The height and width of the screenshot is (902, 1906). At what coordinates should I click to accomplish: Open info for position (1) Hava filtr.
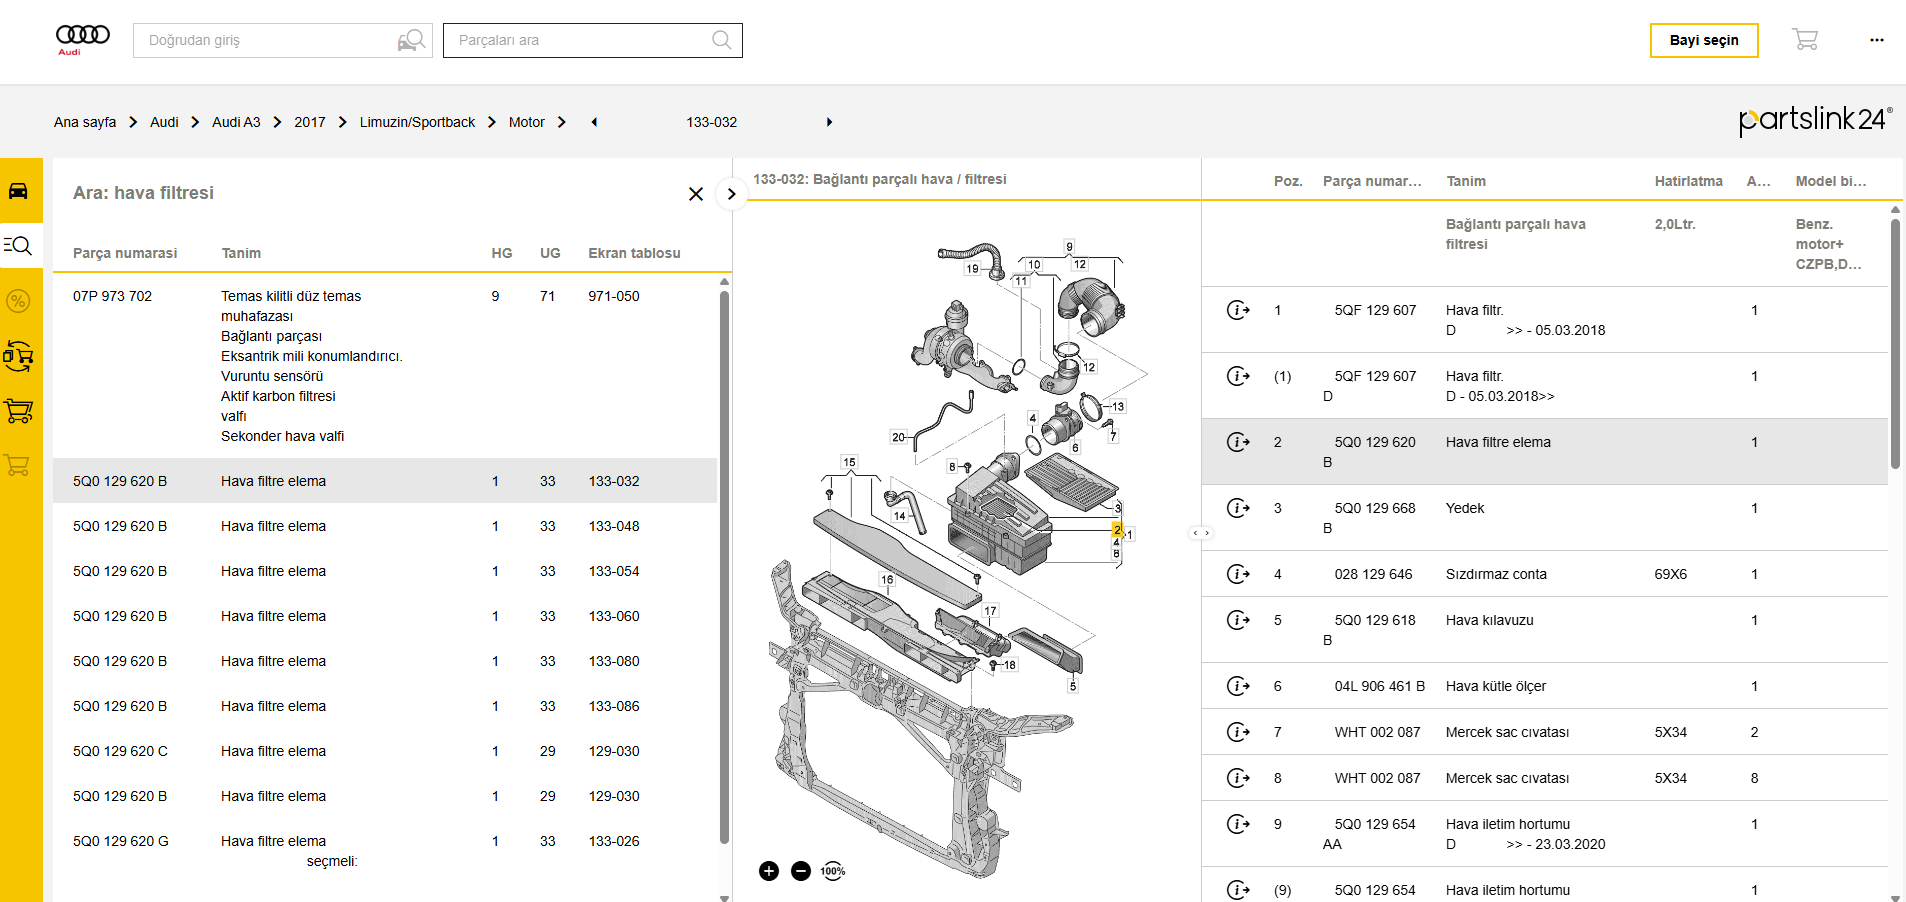point(1238,376)
